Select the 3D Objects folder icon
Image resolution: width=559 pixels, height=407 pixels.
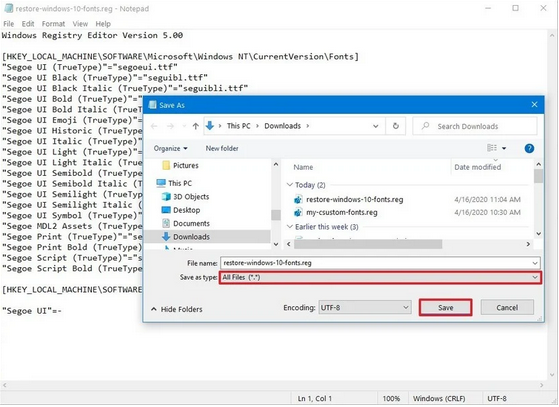[166, 197]
